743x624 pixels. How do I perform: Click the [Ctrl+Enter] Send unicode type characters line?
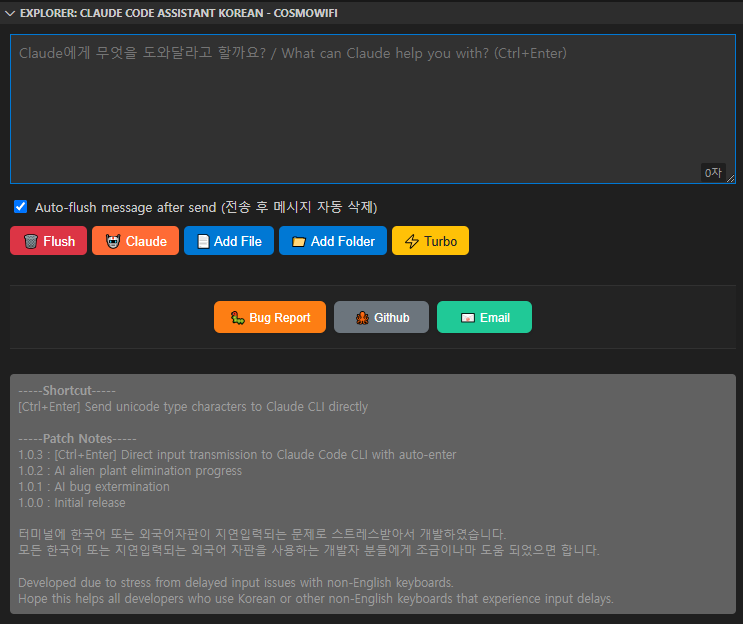pos(193,407)
